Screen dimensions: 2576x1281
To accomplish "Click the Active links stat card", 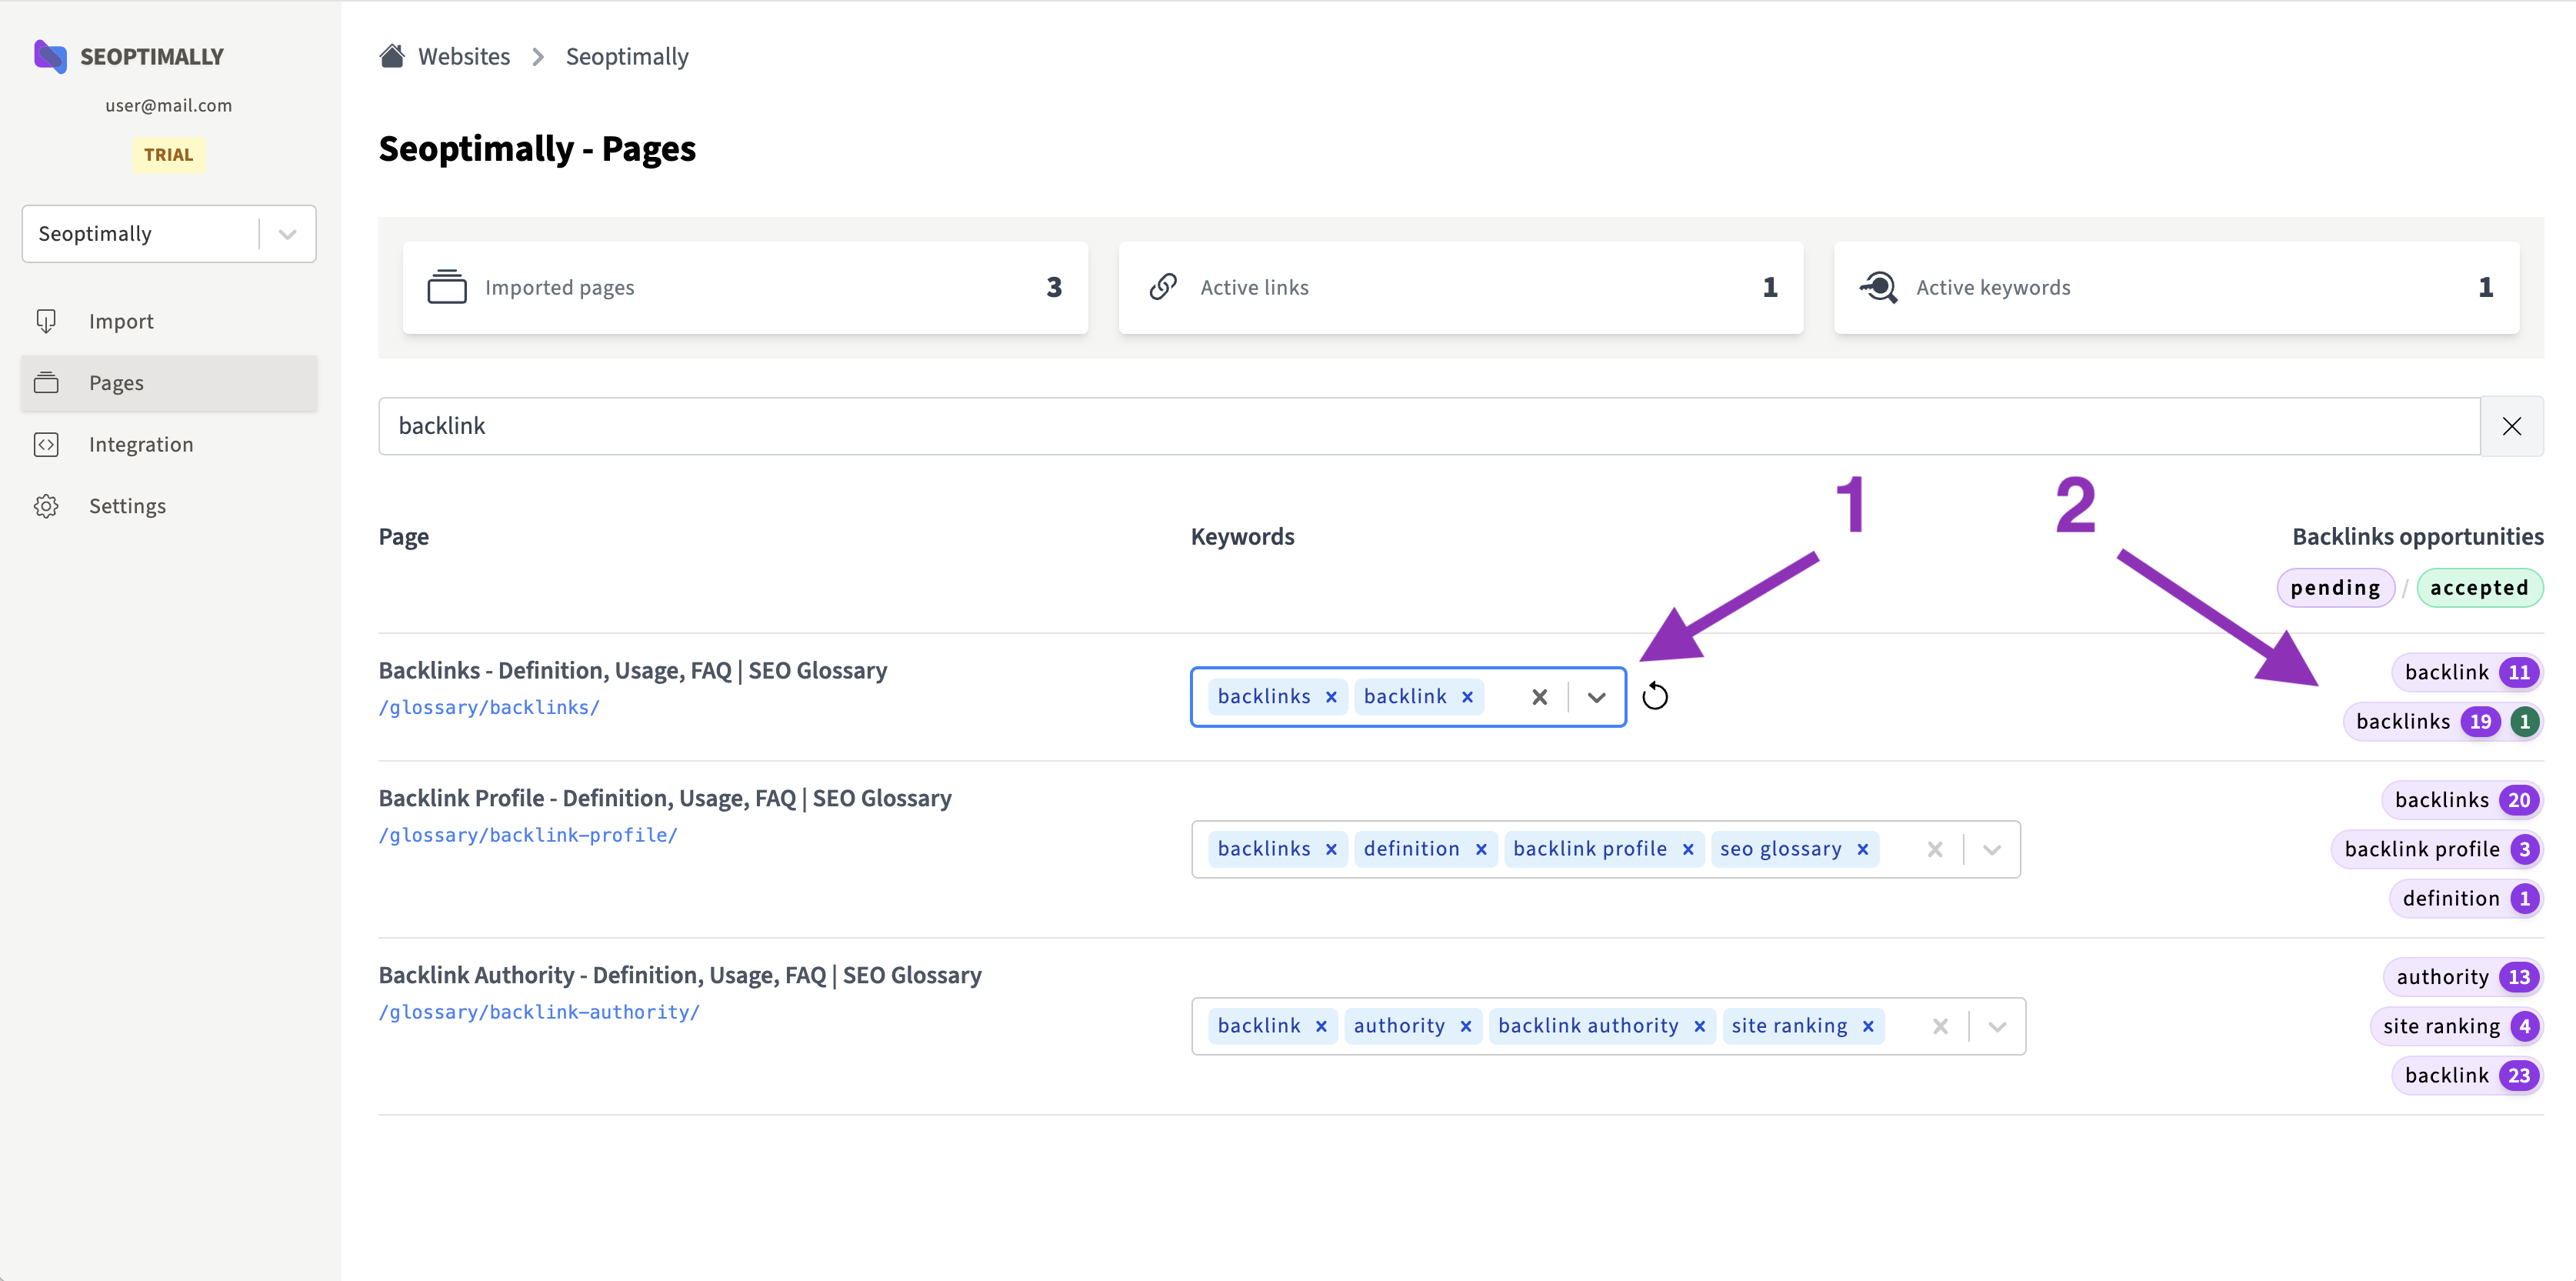I will [x=1461, y=287].
